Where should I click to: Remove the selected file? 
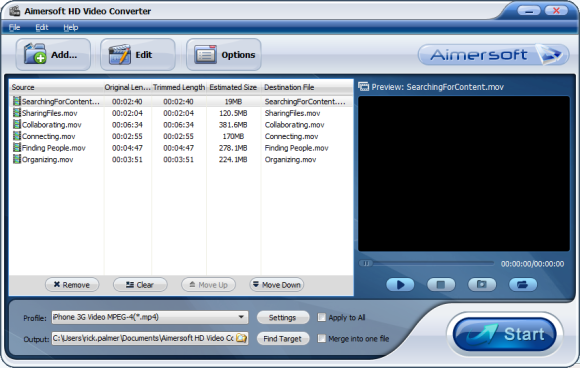click(x=72, y=285)
